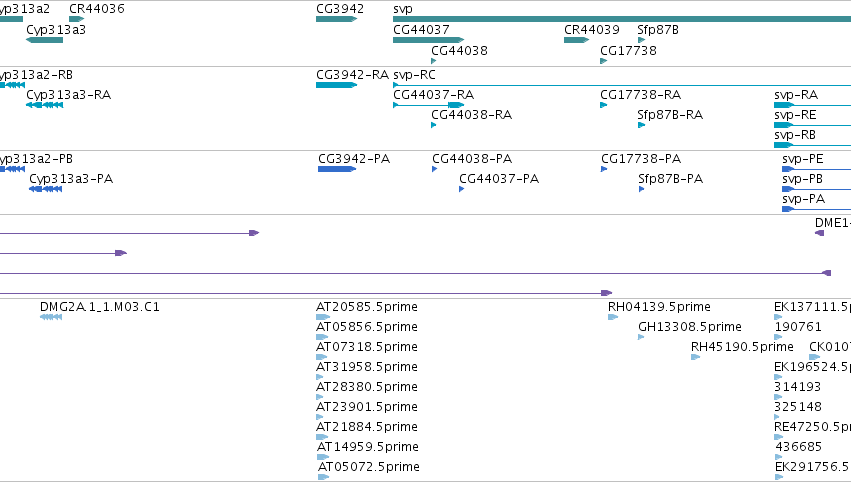Click the svp-PE protein label
851x482 pixels.
pos(803,158)
